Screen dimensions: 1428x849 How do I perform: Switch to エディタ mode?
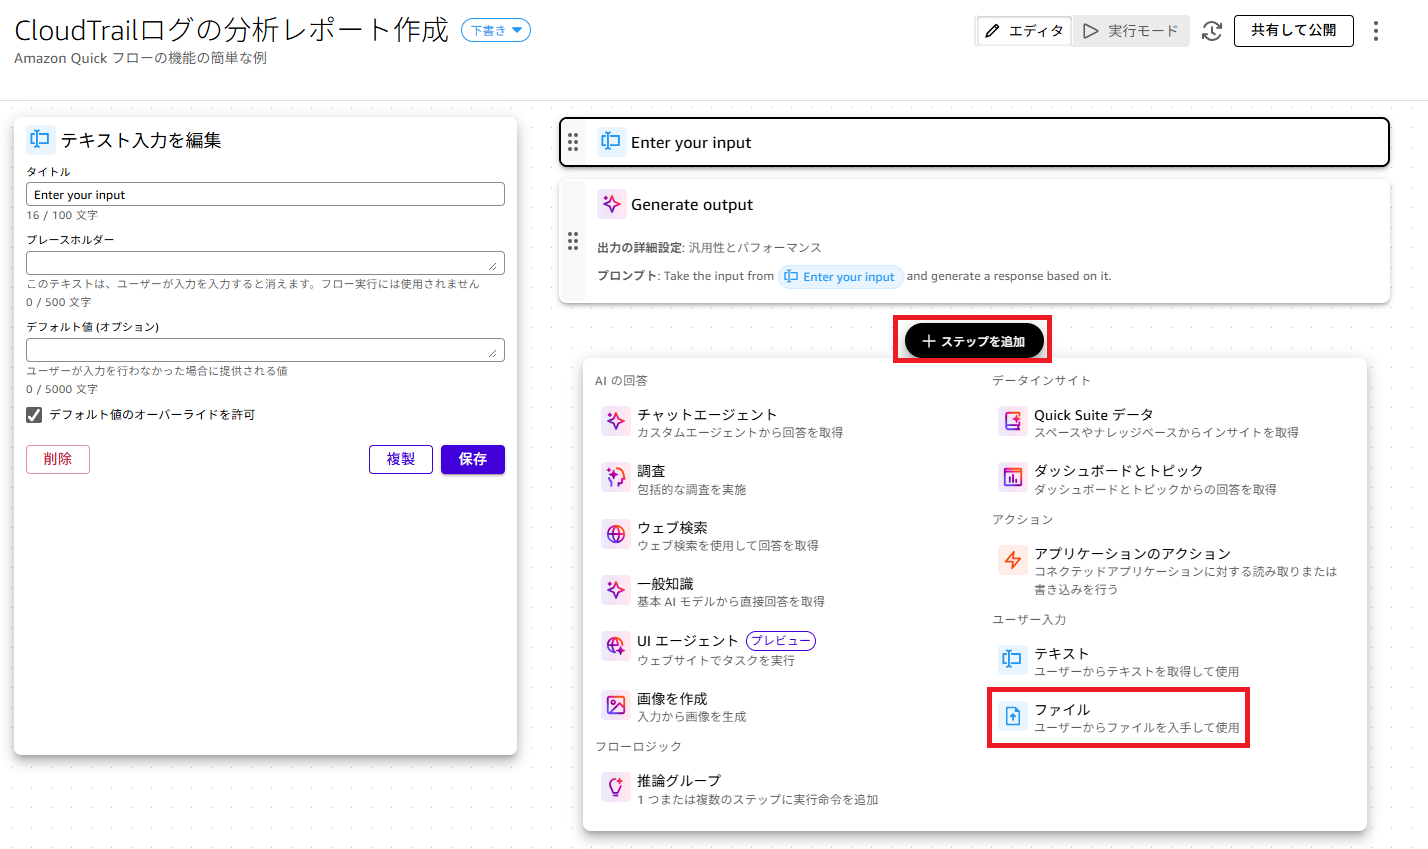(x=1024, y=31)
